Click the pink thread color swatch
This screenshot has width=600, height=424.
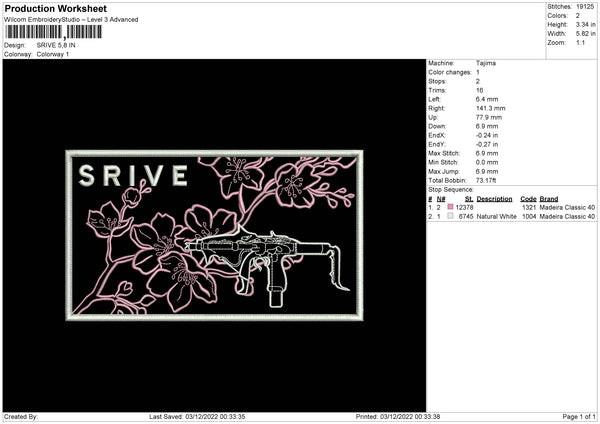pos(450,207)
